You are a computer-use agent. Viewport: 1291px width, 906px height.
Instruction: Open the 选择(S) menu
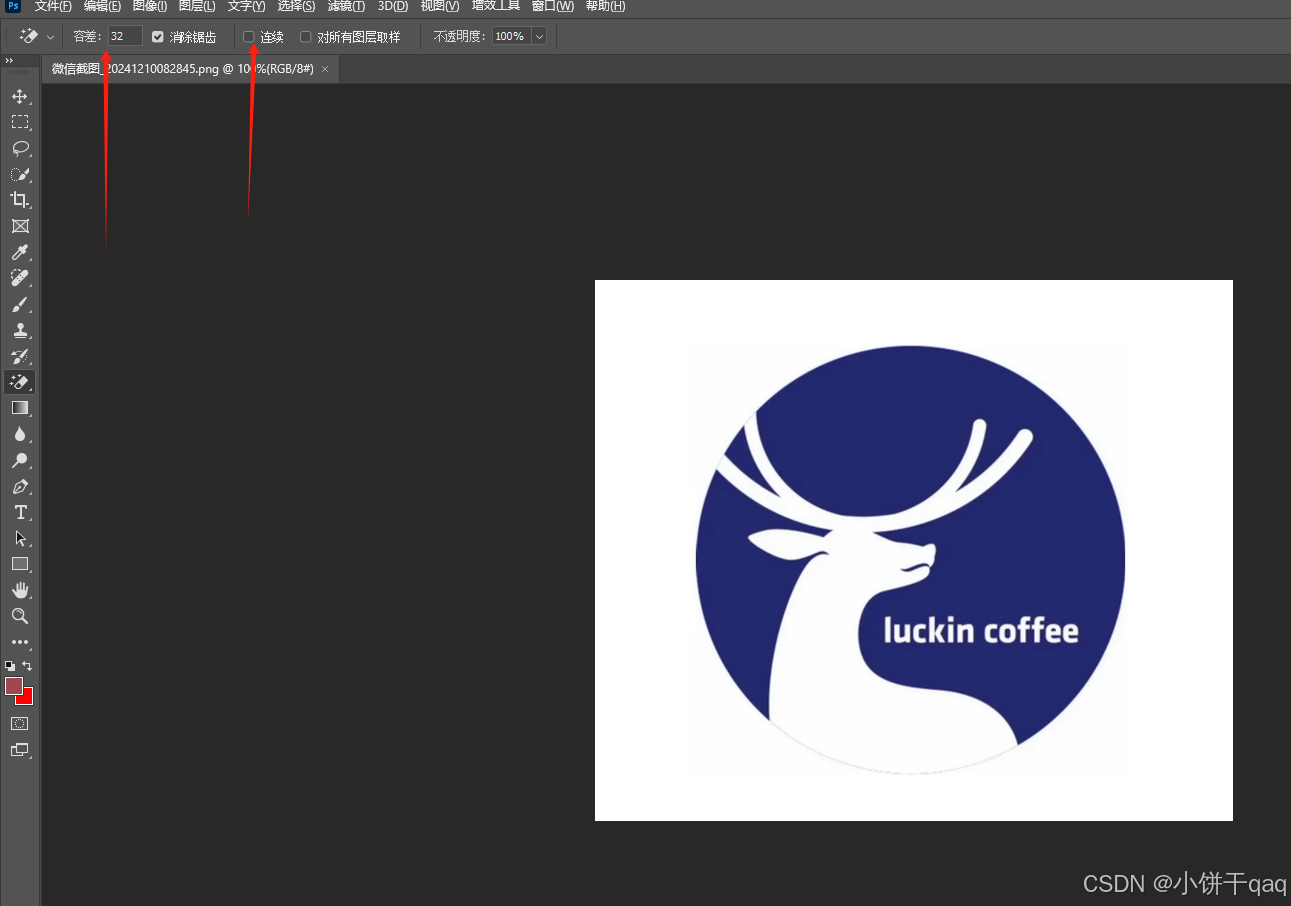(x=296, y=6)
